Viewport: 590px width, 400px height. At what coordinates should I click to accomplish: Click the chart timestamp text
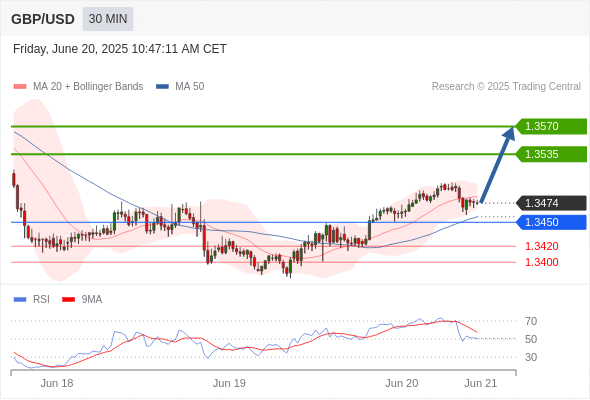tap(120, 49)
